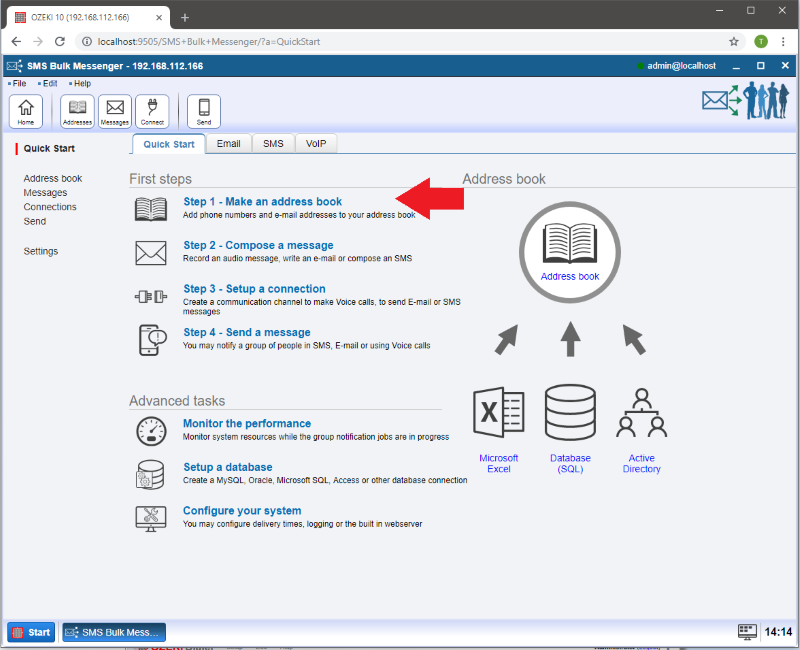Click the Messages envelope toolbar icon

(115, 110)
